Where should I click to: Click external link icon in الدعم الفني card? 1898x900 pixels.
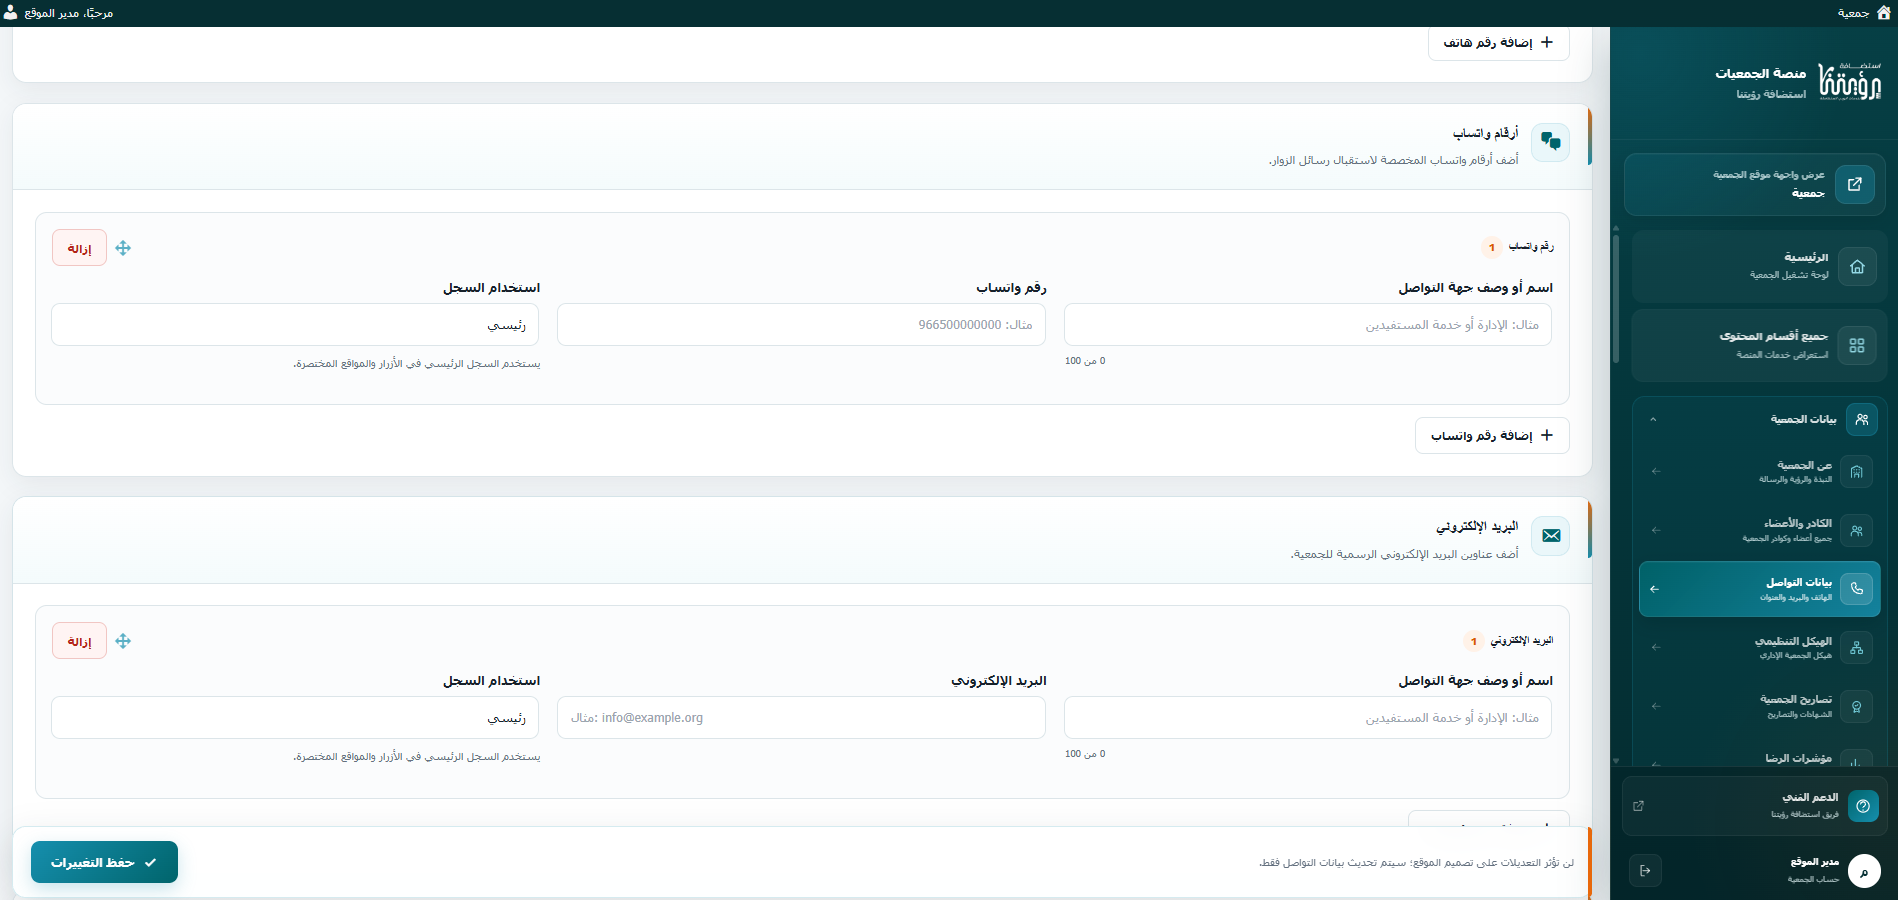tap(1638, 806)
